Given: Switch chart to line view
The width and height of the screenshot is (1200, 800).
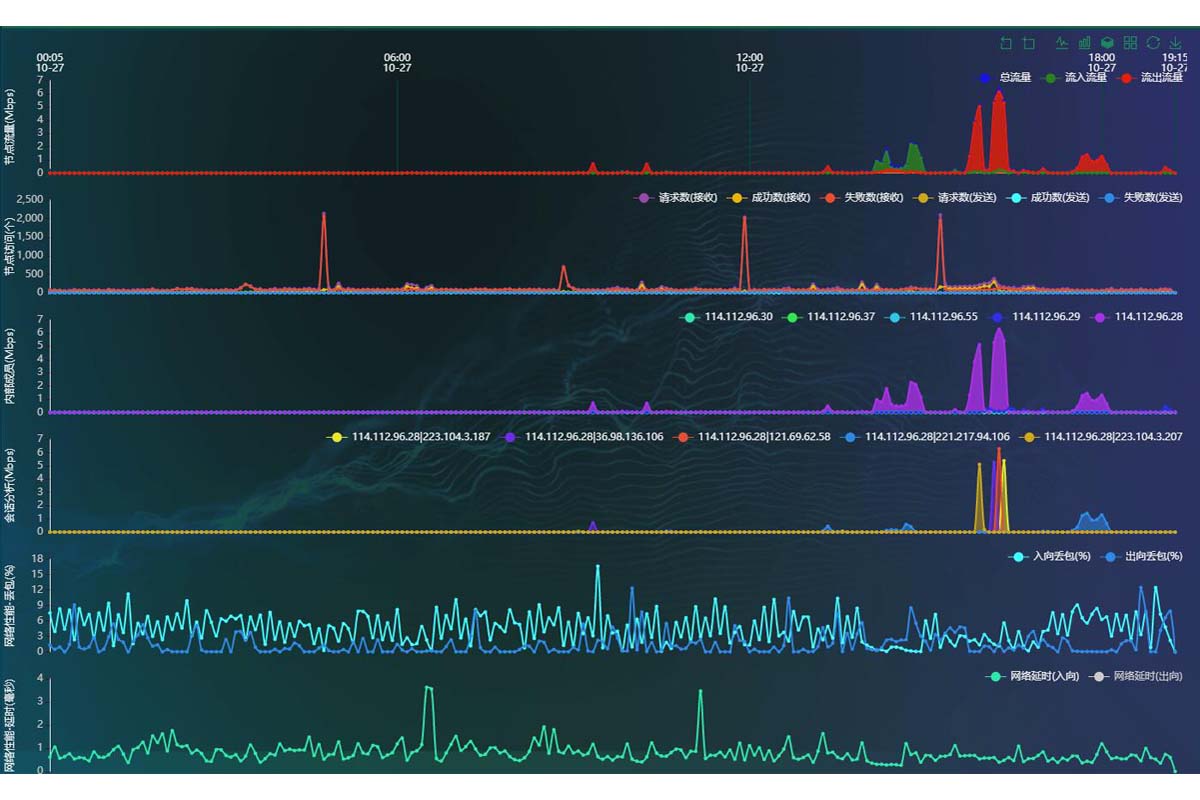Looking at the screenshot, I should click(1061, 43).
